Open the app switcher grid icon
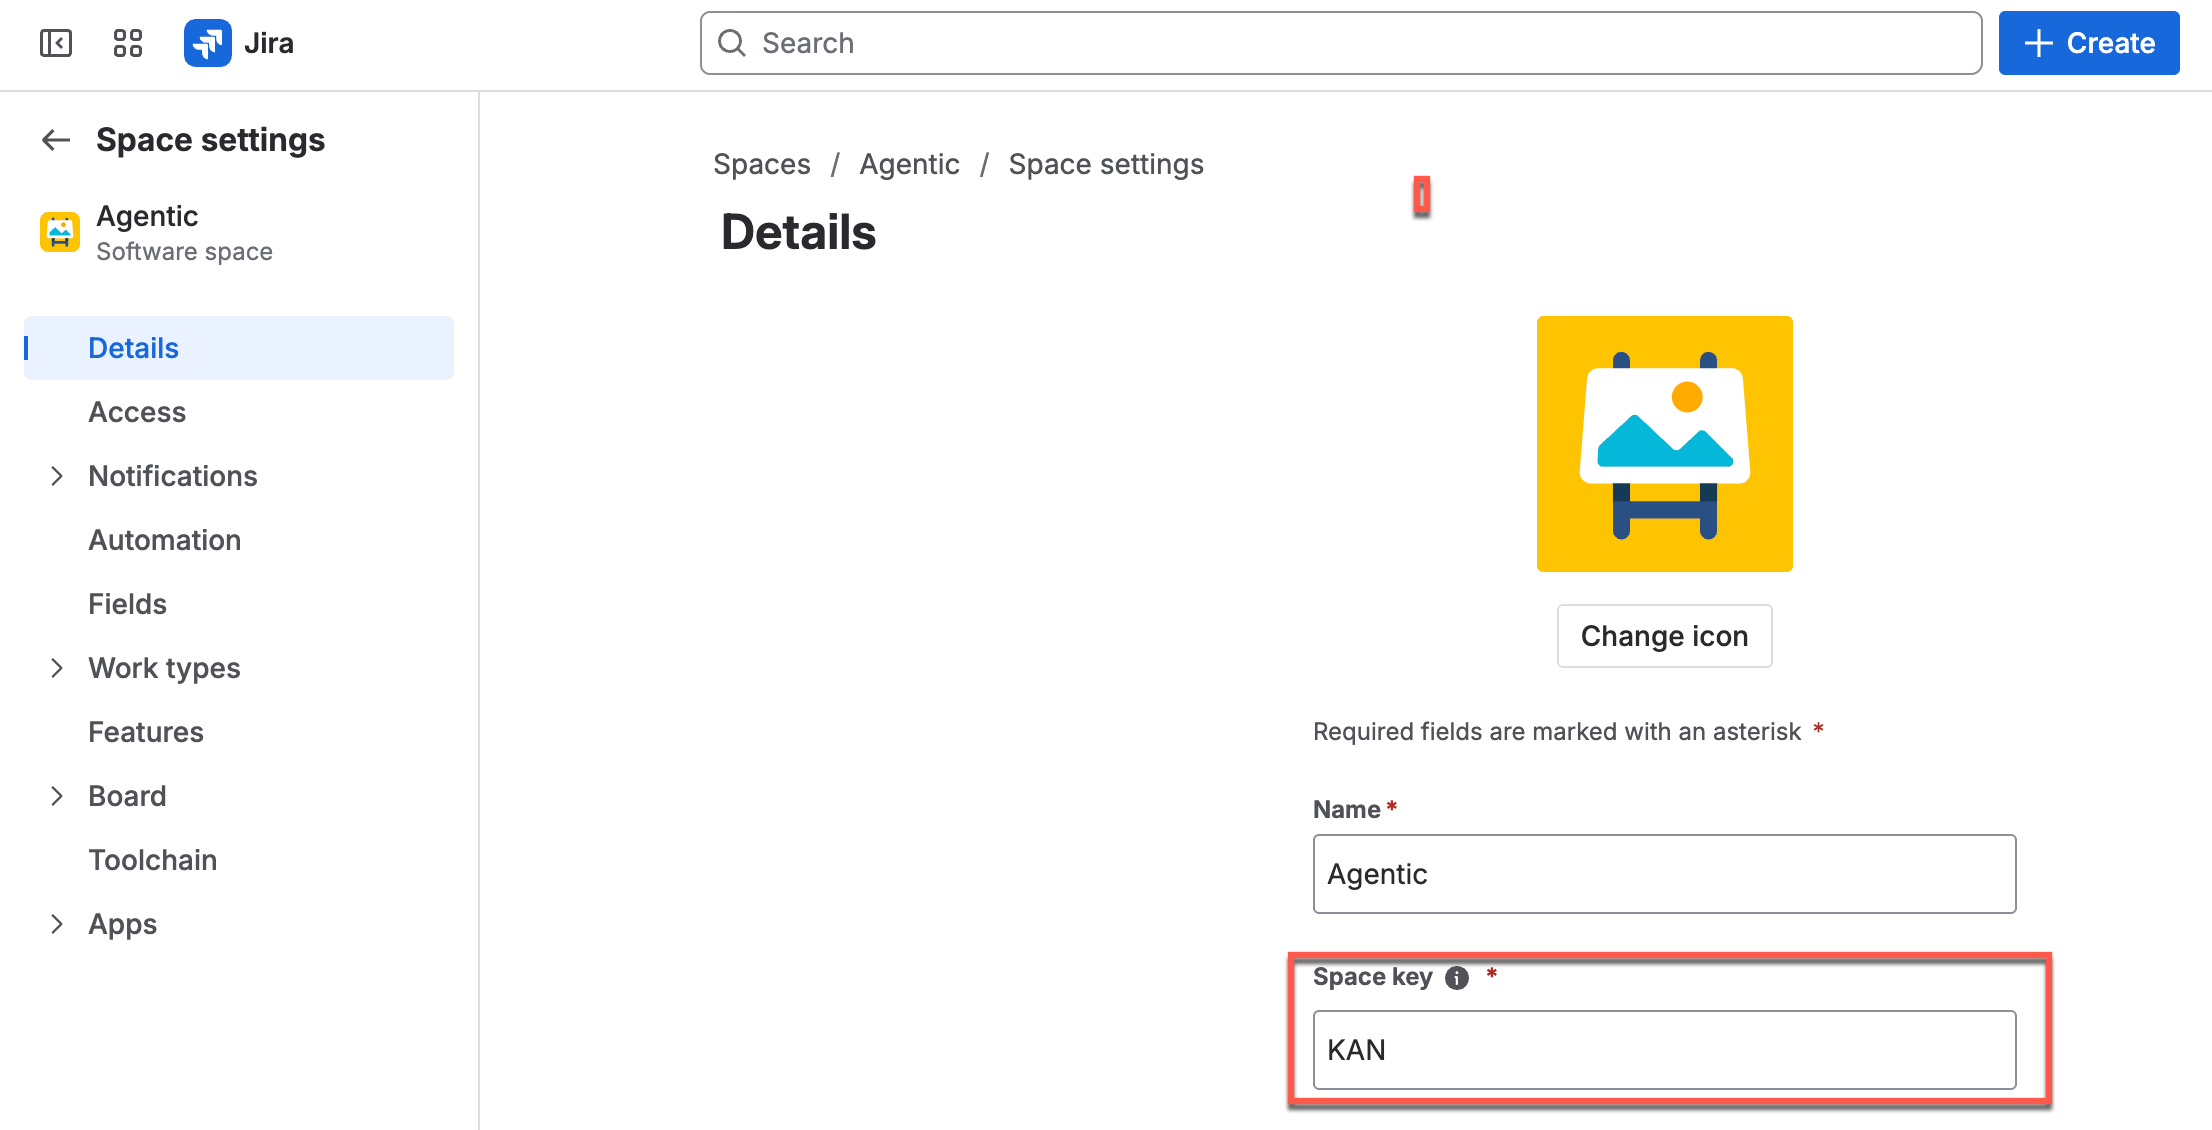Image resolution: width=2212 pixels, height=1130 pixels. coord(128,43)
